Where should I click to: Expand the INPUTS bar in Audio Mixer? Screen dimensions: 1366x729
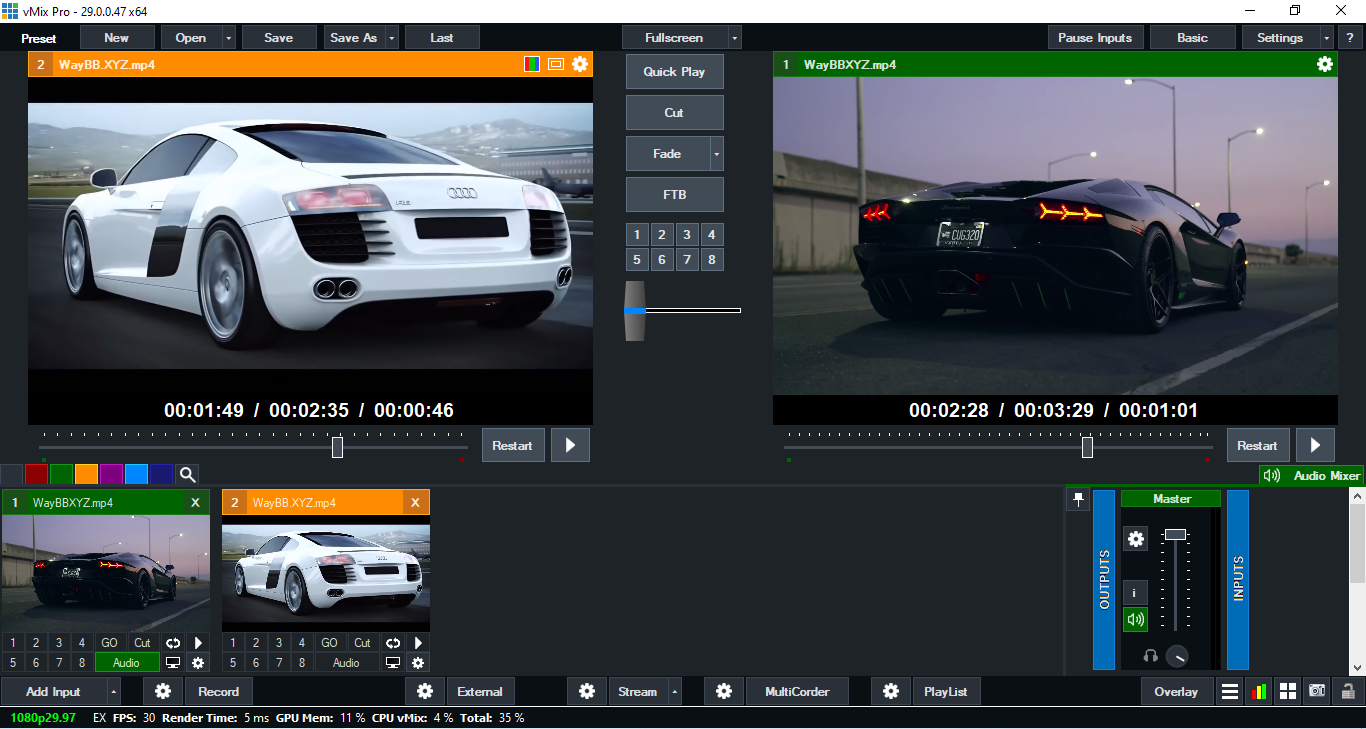pos(1238,579)
